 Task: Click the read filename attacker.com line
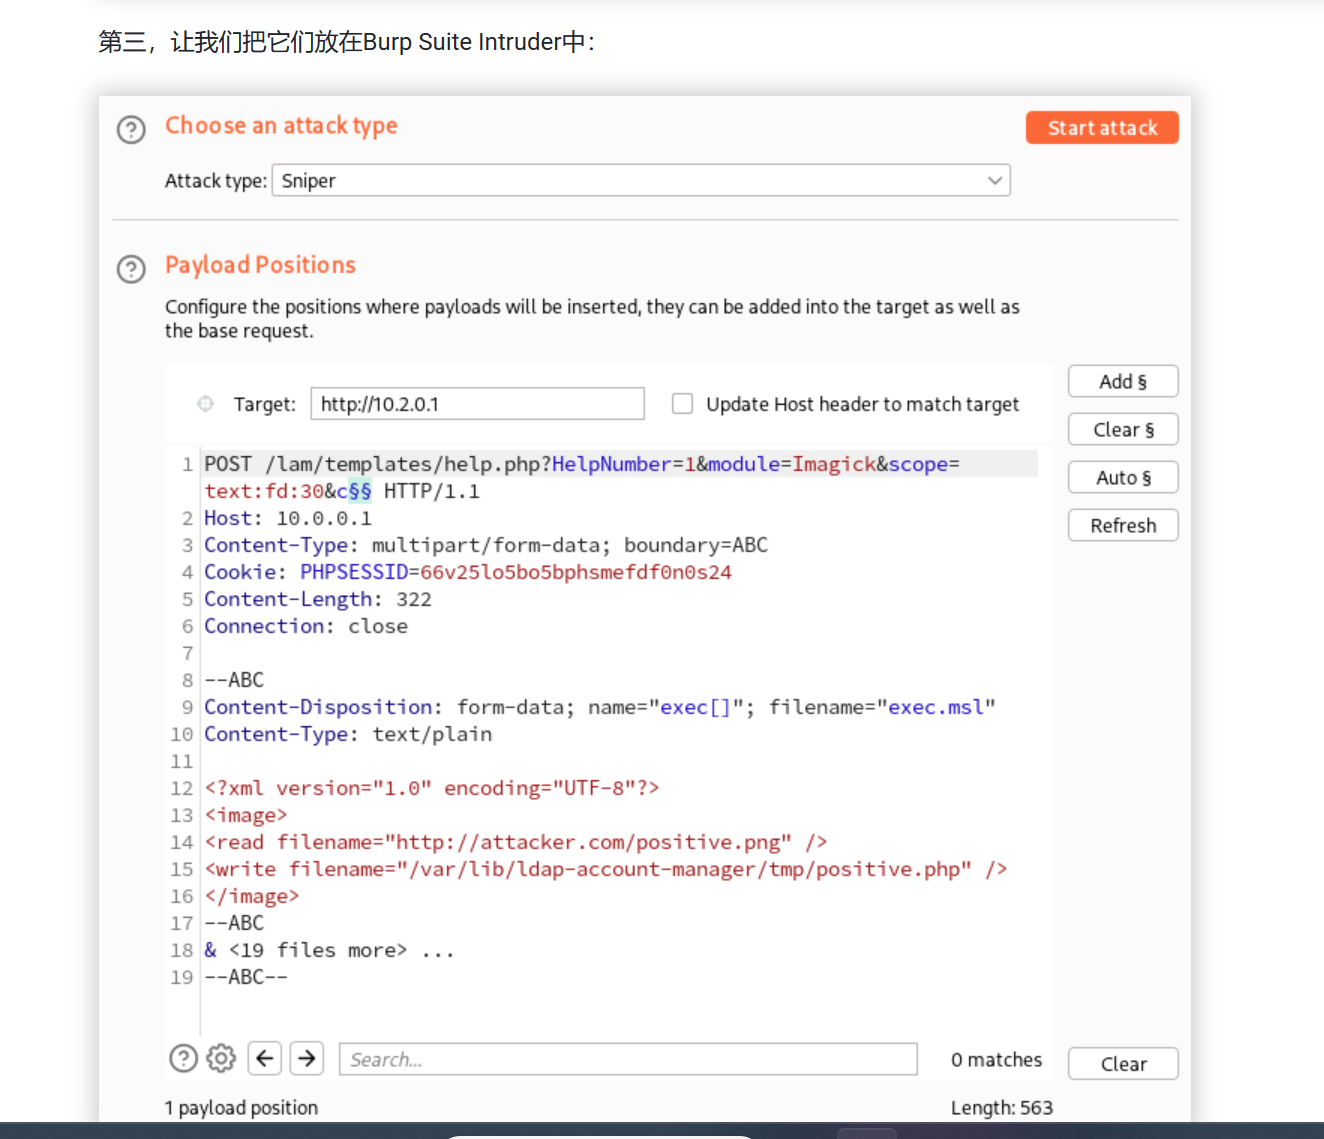pos(516,842)
